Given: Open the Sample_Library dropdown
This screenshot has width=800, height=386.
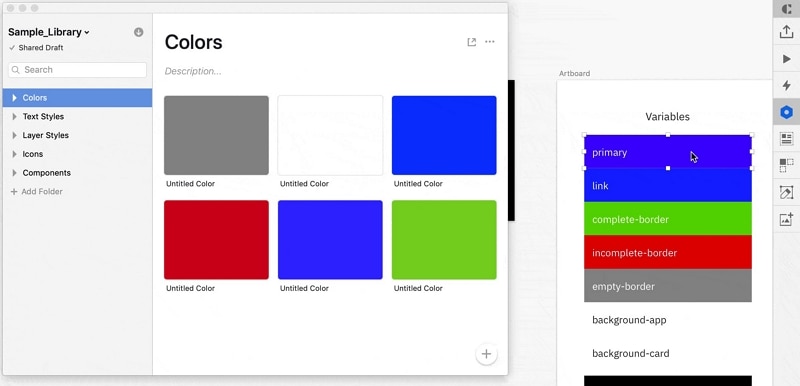Looking at the screenshot, I should 49,32.
